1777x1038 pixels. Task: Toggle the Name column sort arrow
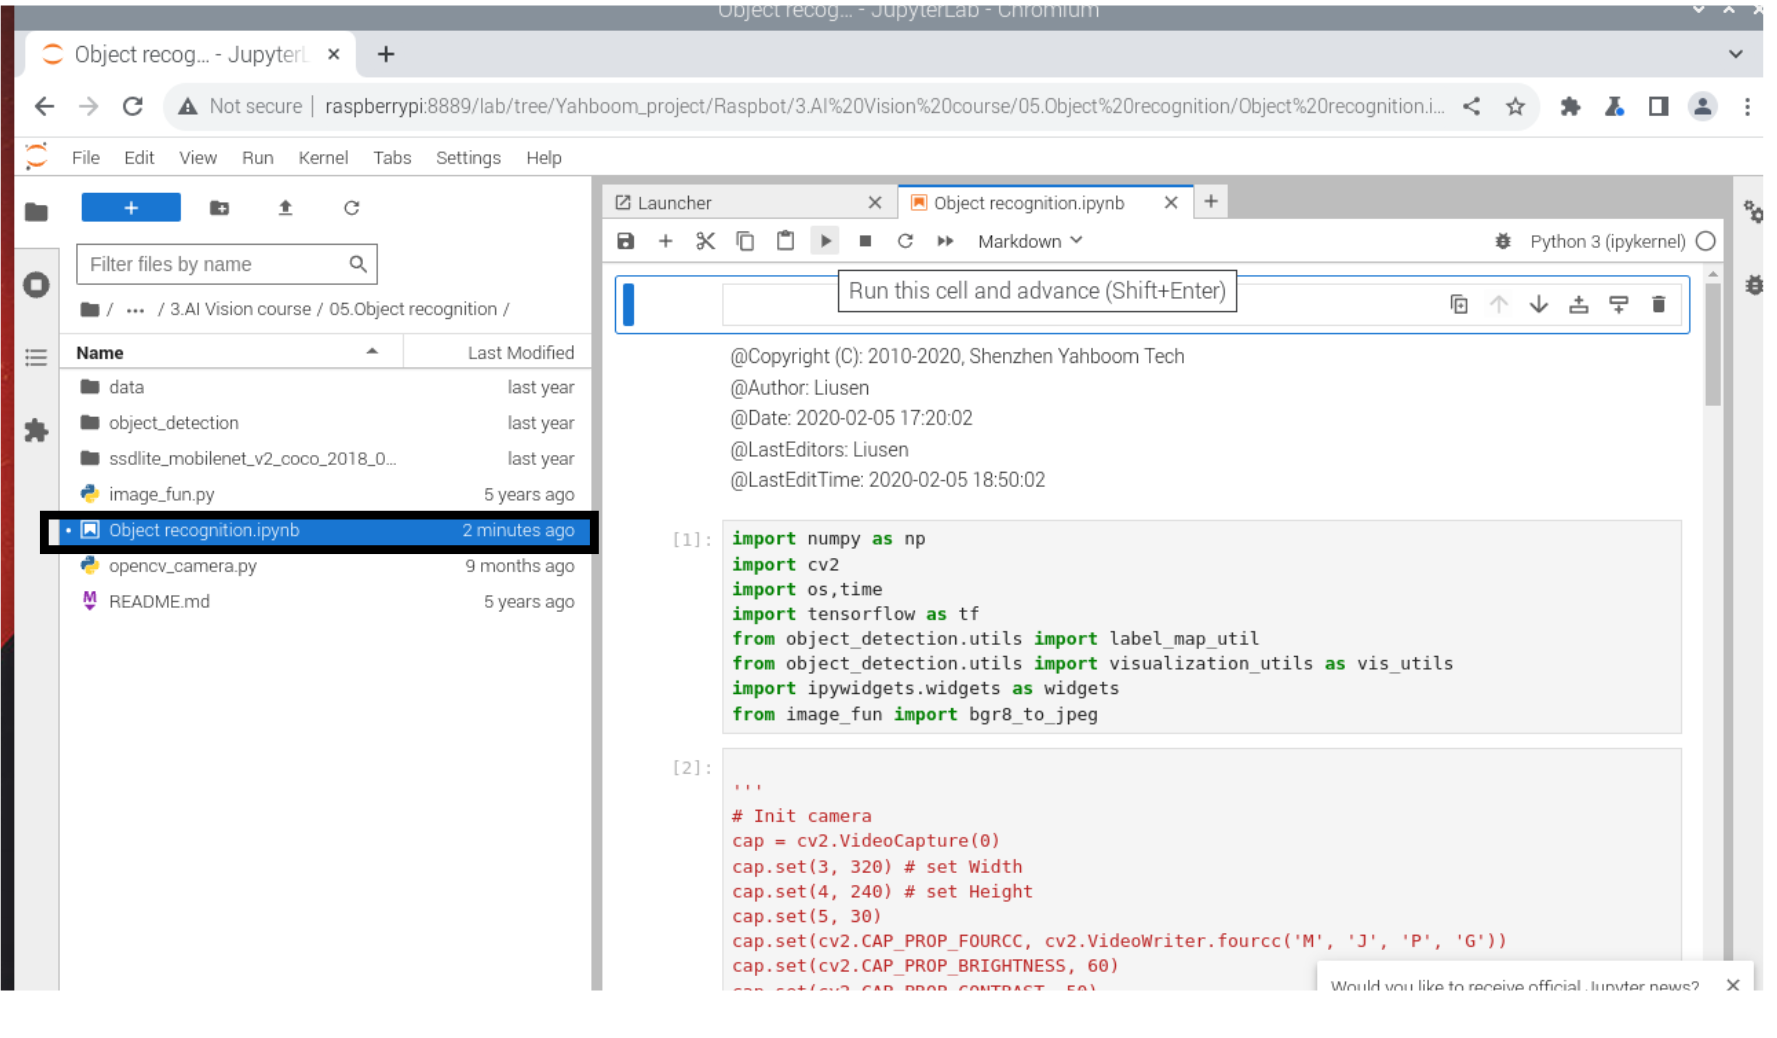click(x=372, y=352)
